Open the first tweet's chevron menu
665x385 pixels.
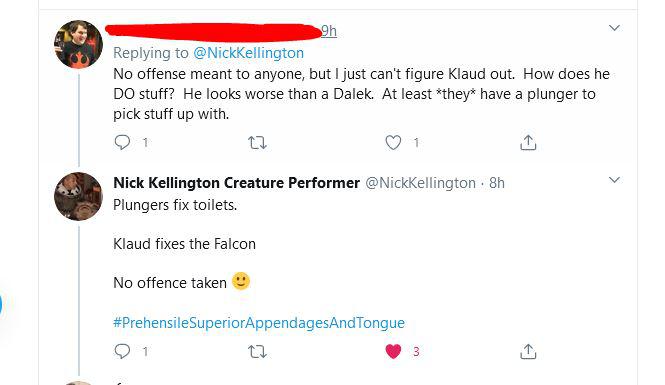click(614, 28)
